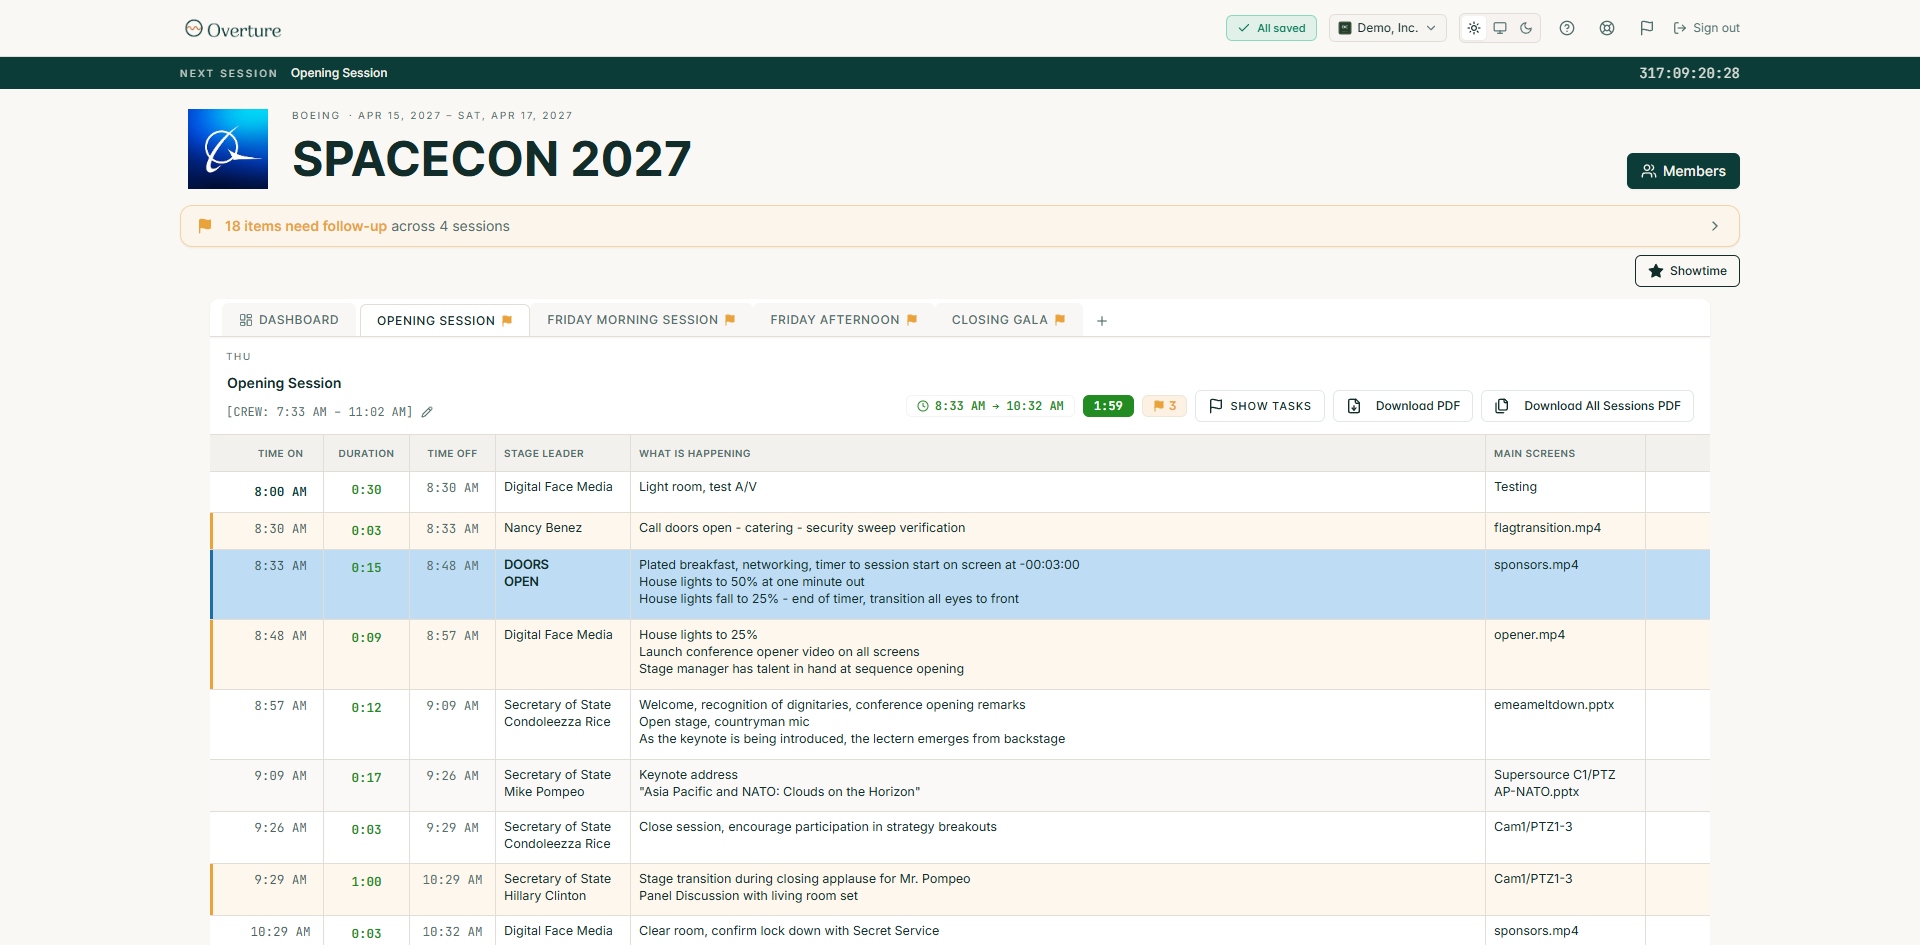The image size is (1920, 945).
Task: Select the Nancy Benez stage leader cell
Action: (562, 531)
